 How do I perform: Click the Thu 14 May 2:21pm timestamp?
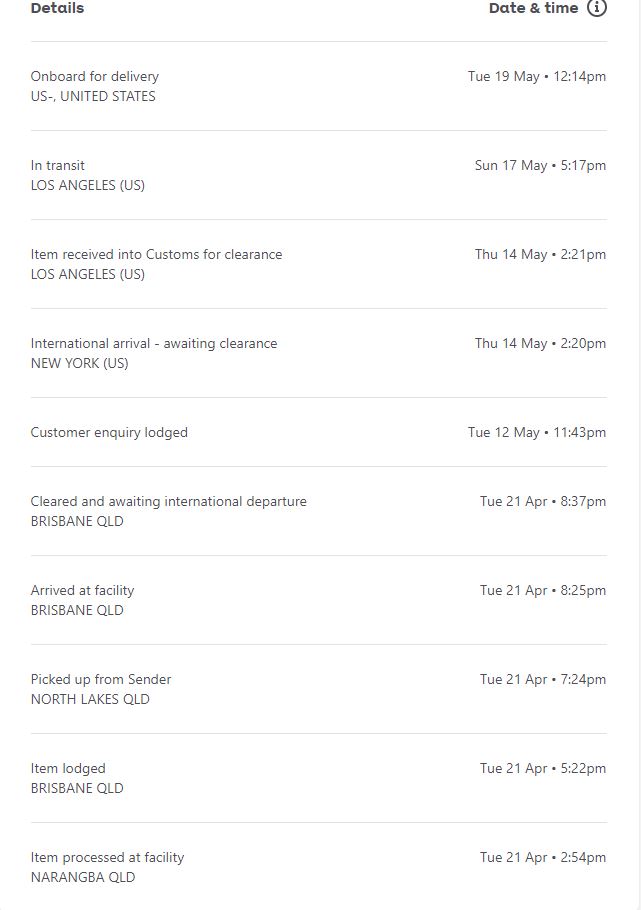pos(540,254)
